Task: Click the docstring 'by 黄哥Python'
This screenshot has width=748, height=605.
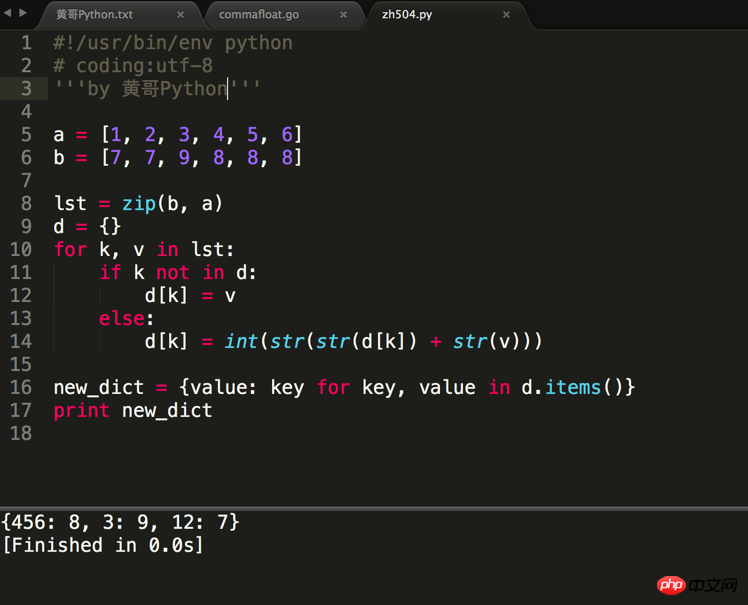Action: tap(157, 89)
